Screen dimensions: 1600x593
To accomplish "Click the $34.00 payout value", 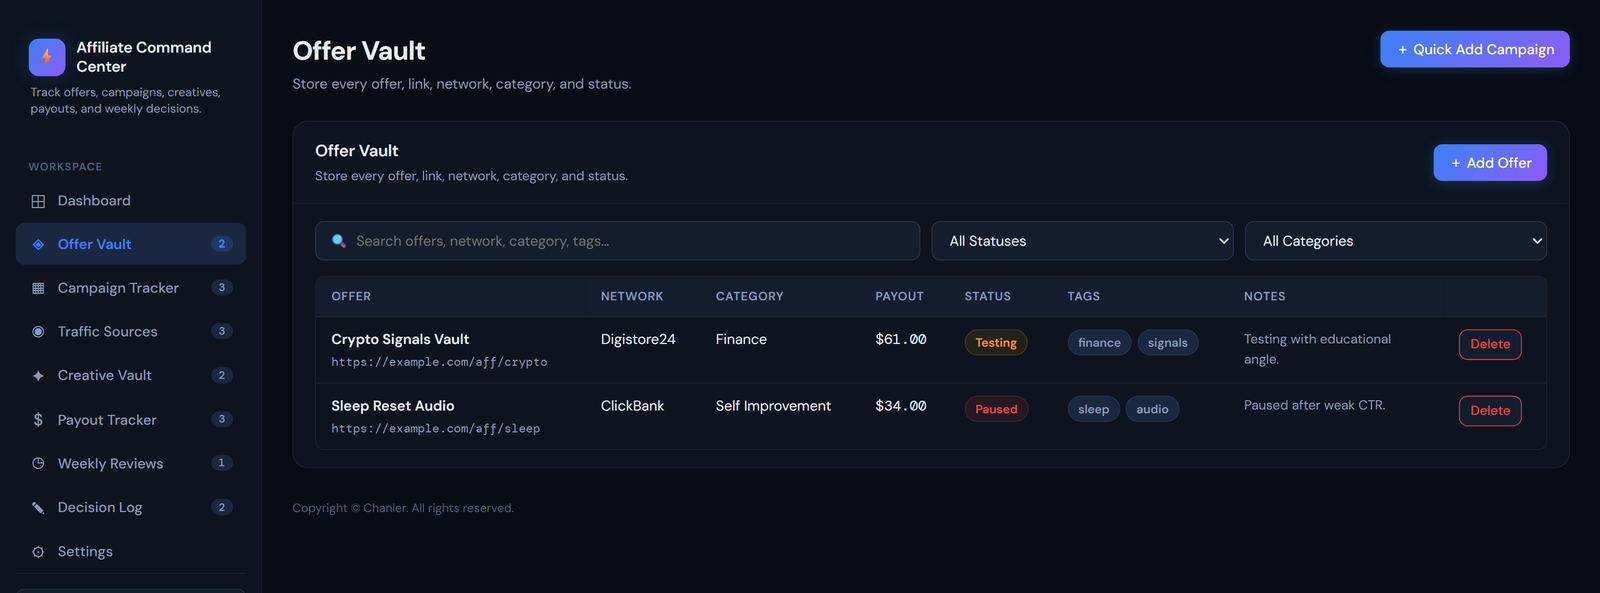I will click(901, 406).
